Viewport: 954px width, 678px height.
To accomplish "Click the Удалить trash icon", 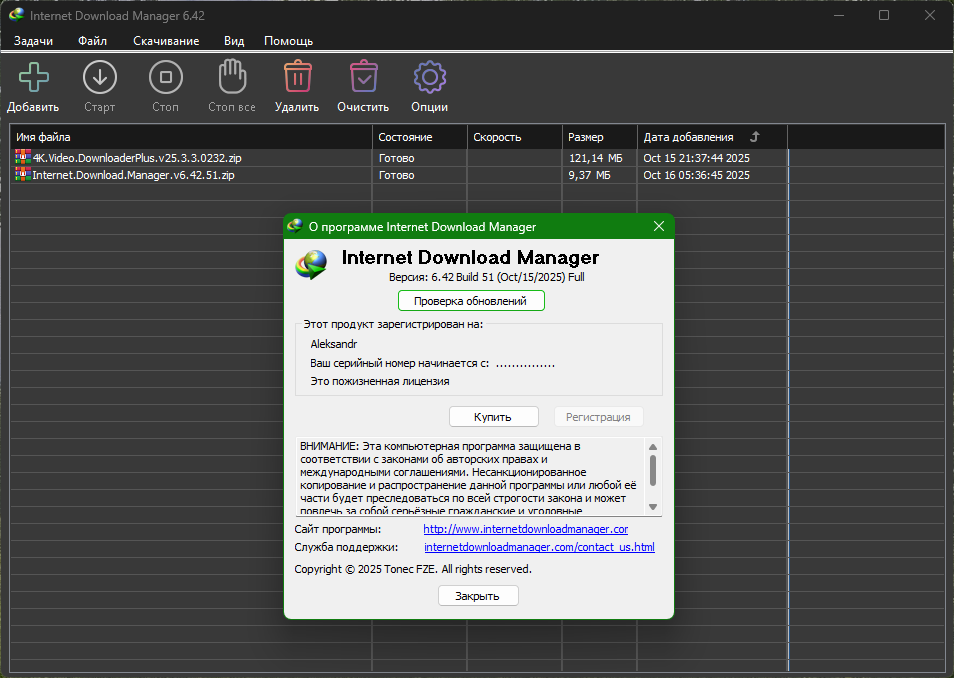I will (296, 77).
